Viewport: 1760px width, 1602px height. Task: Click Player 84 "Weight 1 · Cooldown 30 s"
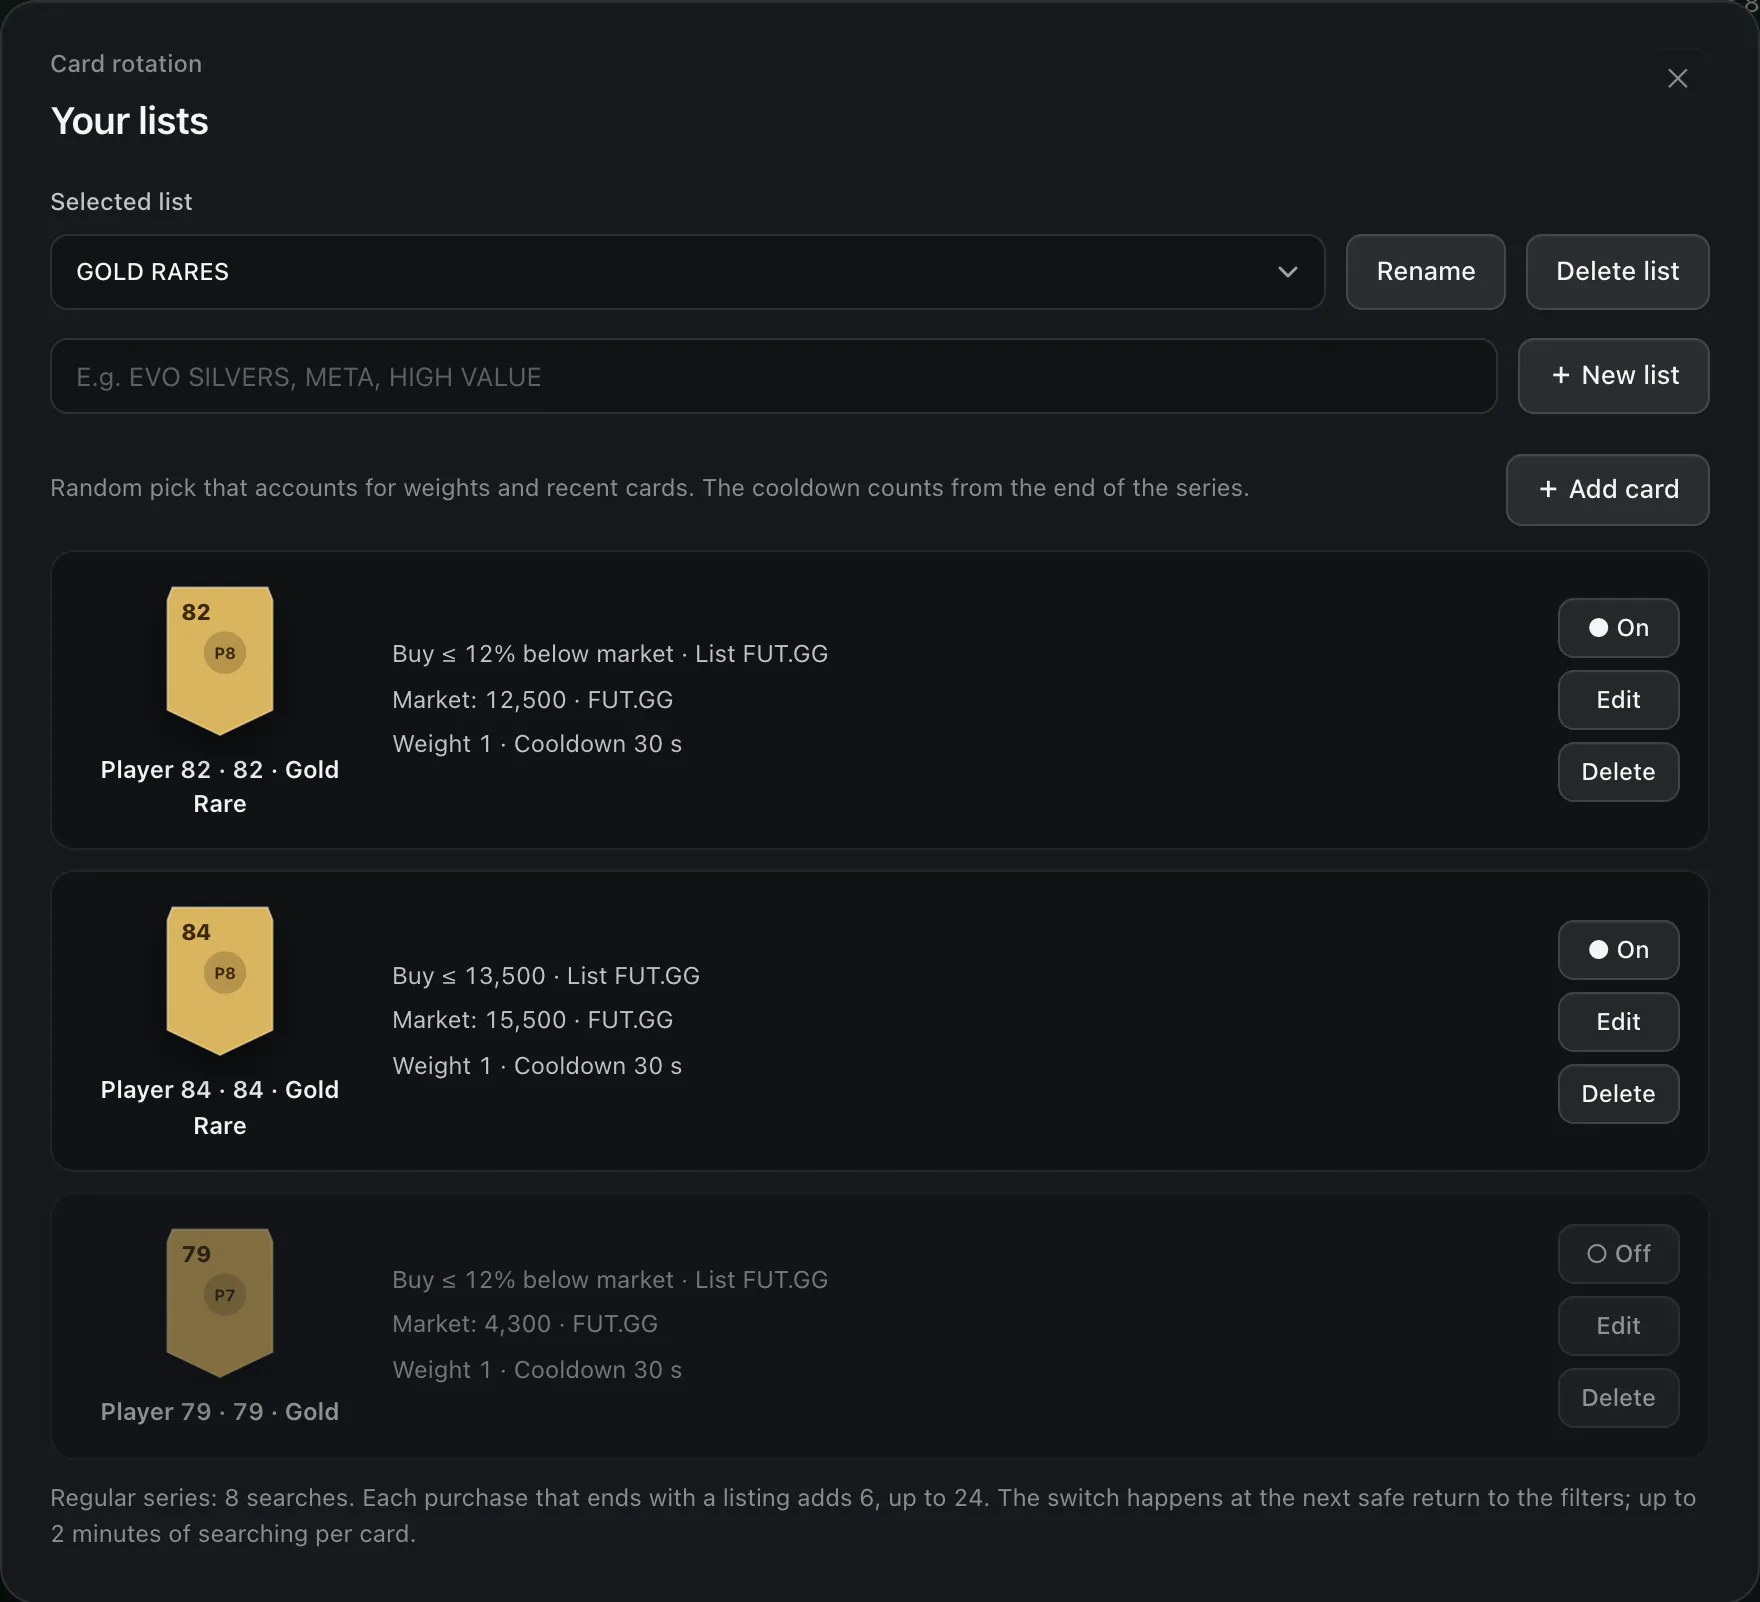click(x=537, y=1066)
